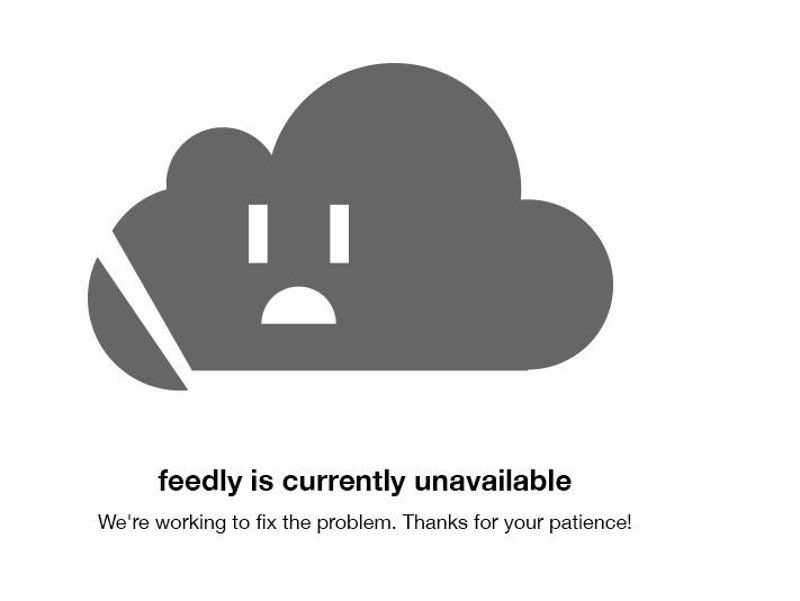Click the word "working" in the subtext
This screenshot has width=800, height=601.
[191, 523]
